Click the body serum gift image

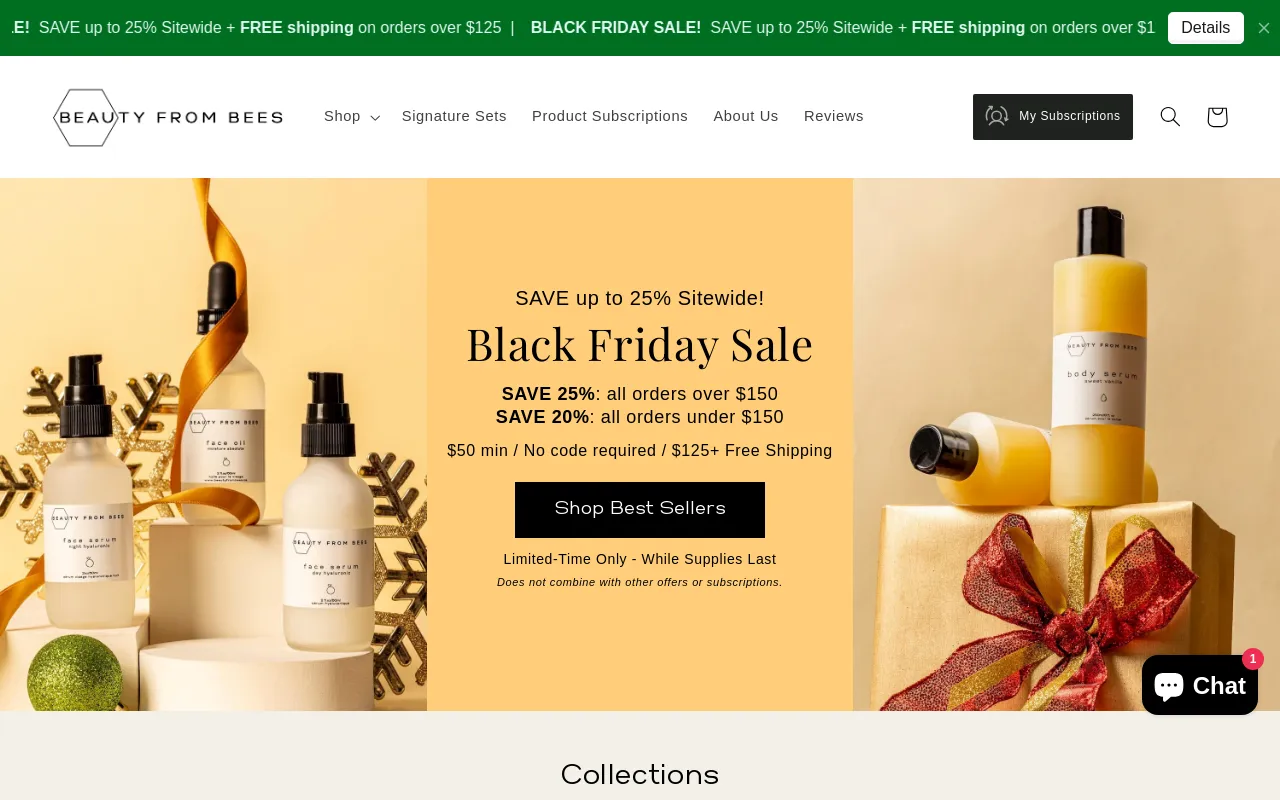pos(1066,445)
